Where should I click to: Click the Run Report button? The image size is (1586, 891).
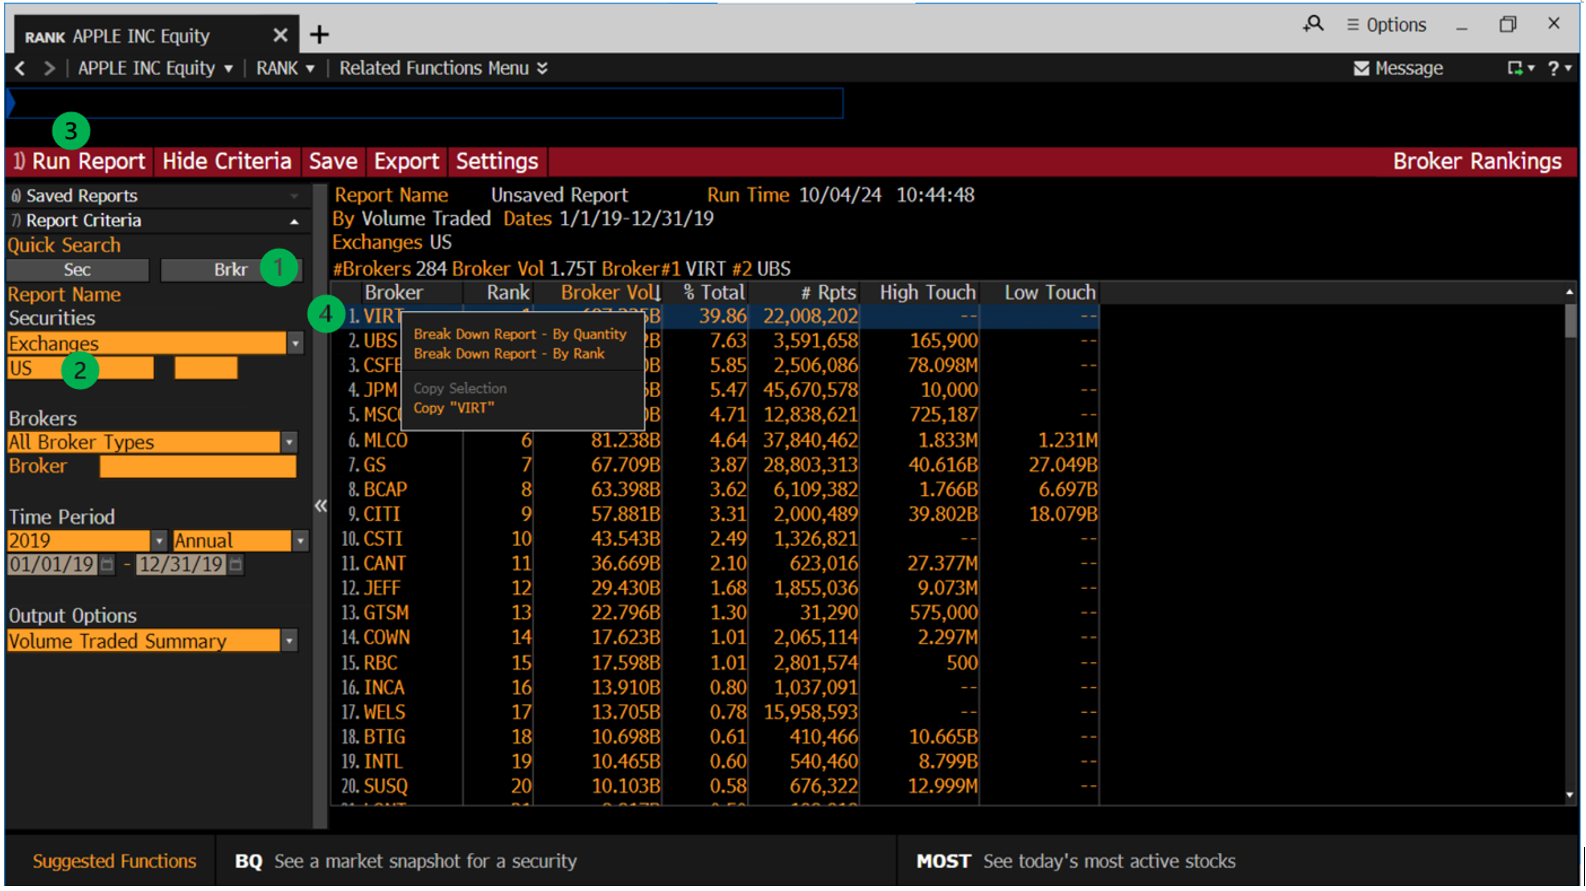tap(80, 161)
